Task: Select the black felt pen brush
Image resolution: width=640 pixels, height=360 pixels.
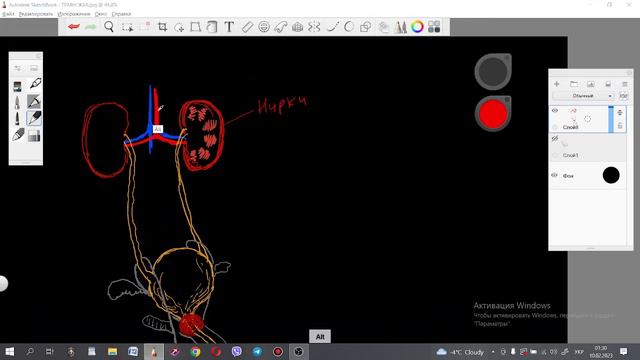Action: [17, 119]
